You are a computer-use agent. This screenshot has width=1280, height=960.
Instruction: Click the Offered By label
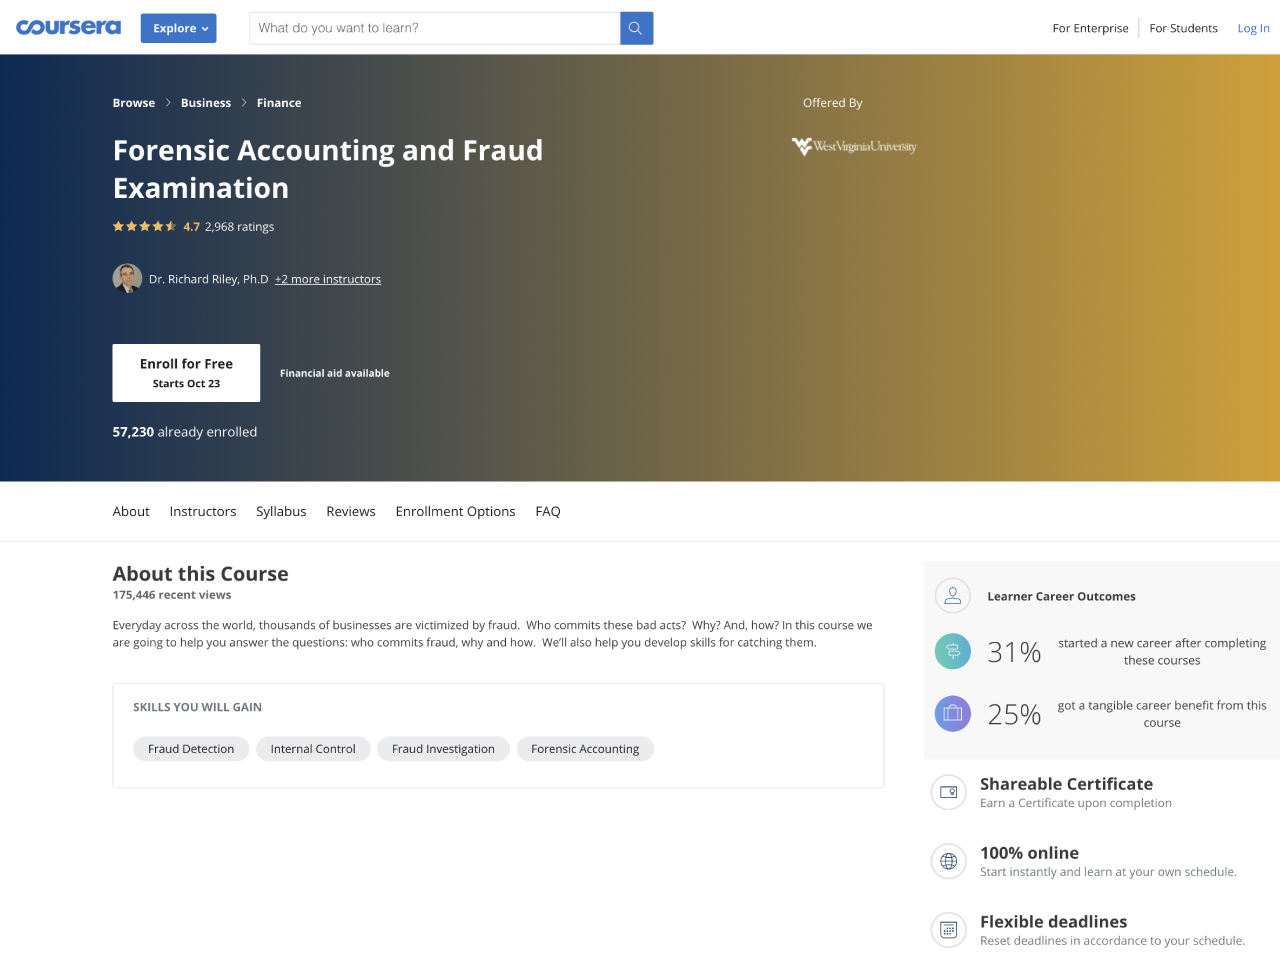(832, 103)
